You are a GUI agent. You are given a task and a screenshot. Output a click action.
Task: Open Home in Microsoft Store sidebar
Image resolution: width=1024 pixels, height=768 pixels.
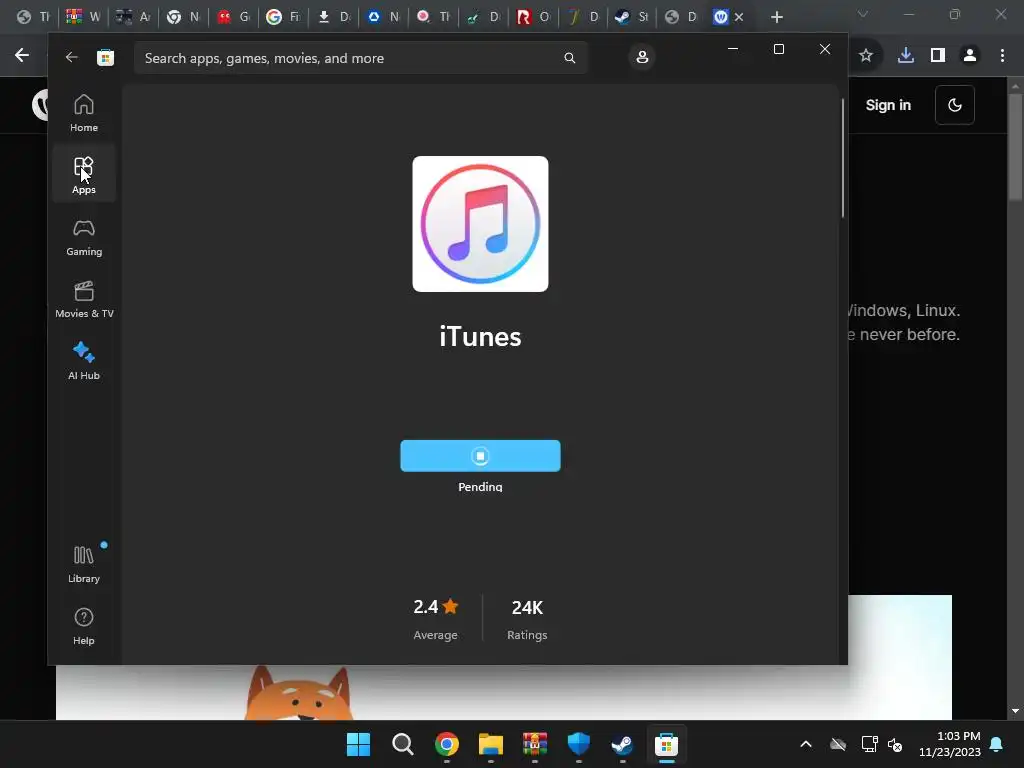coord(84,113)
